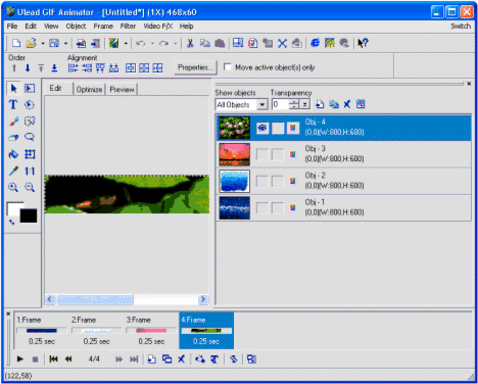Screen dimensions: 478x384
Task: Click the Properties... button
Action: [x=195, y=68]
